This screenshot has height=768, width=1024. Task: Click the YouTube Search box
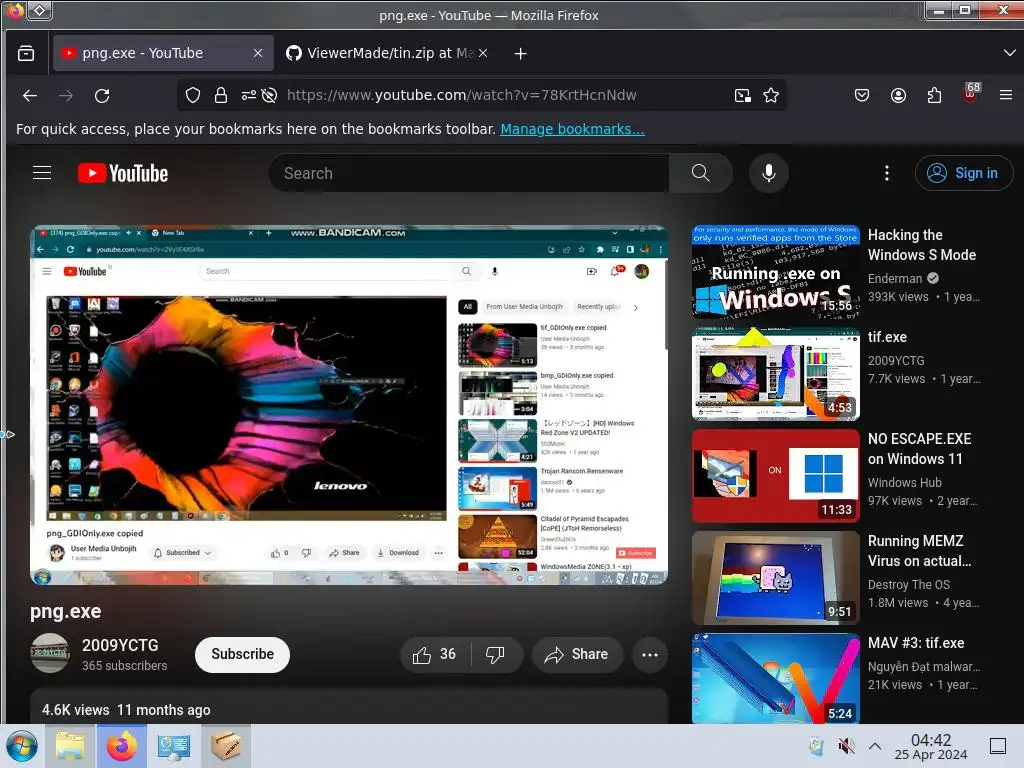coord(468,173)
